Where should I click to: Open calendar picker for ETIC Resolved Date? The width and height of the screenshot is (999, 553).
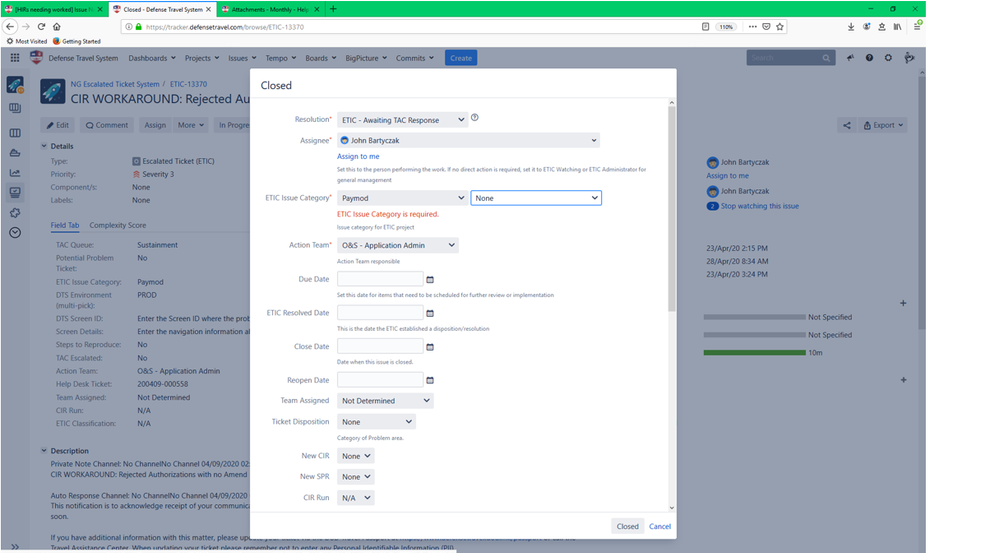[430, 313]
